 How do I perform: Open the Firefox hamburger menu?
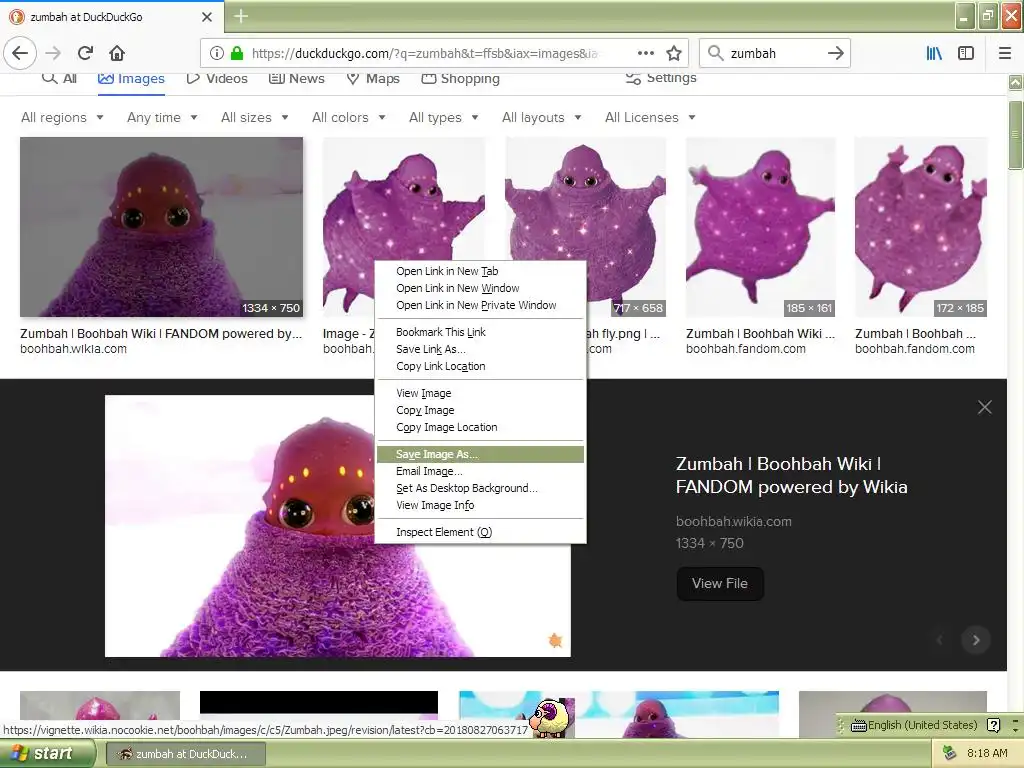tap(1005, 53)
